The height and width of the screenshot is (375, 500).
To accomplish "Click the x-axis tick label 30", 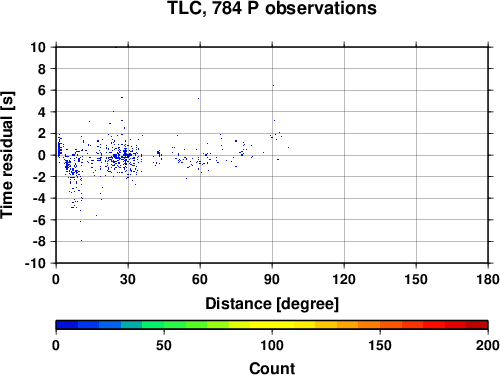I will coord(128,279).
